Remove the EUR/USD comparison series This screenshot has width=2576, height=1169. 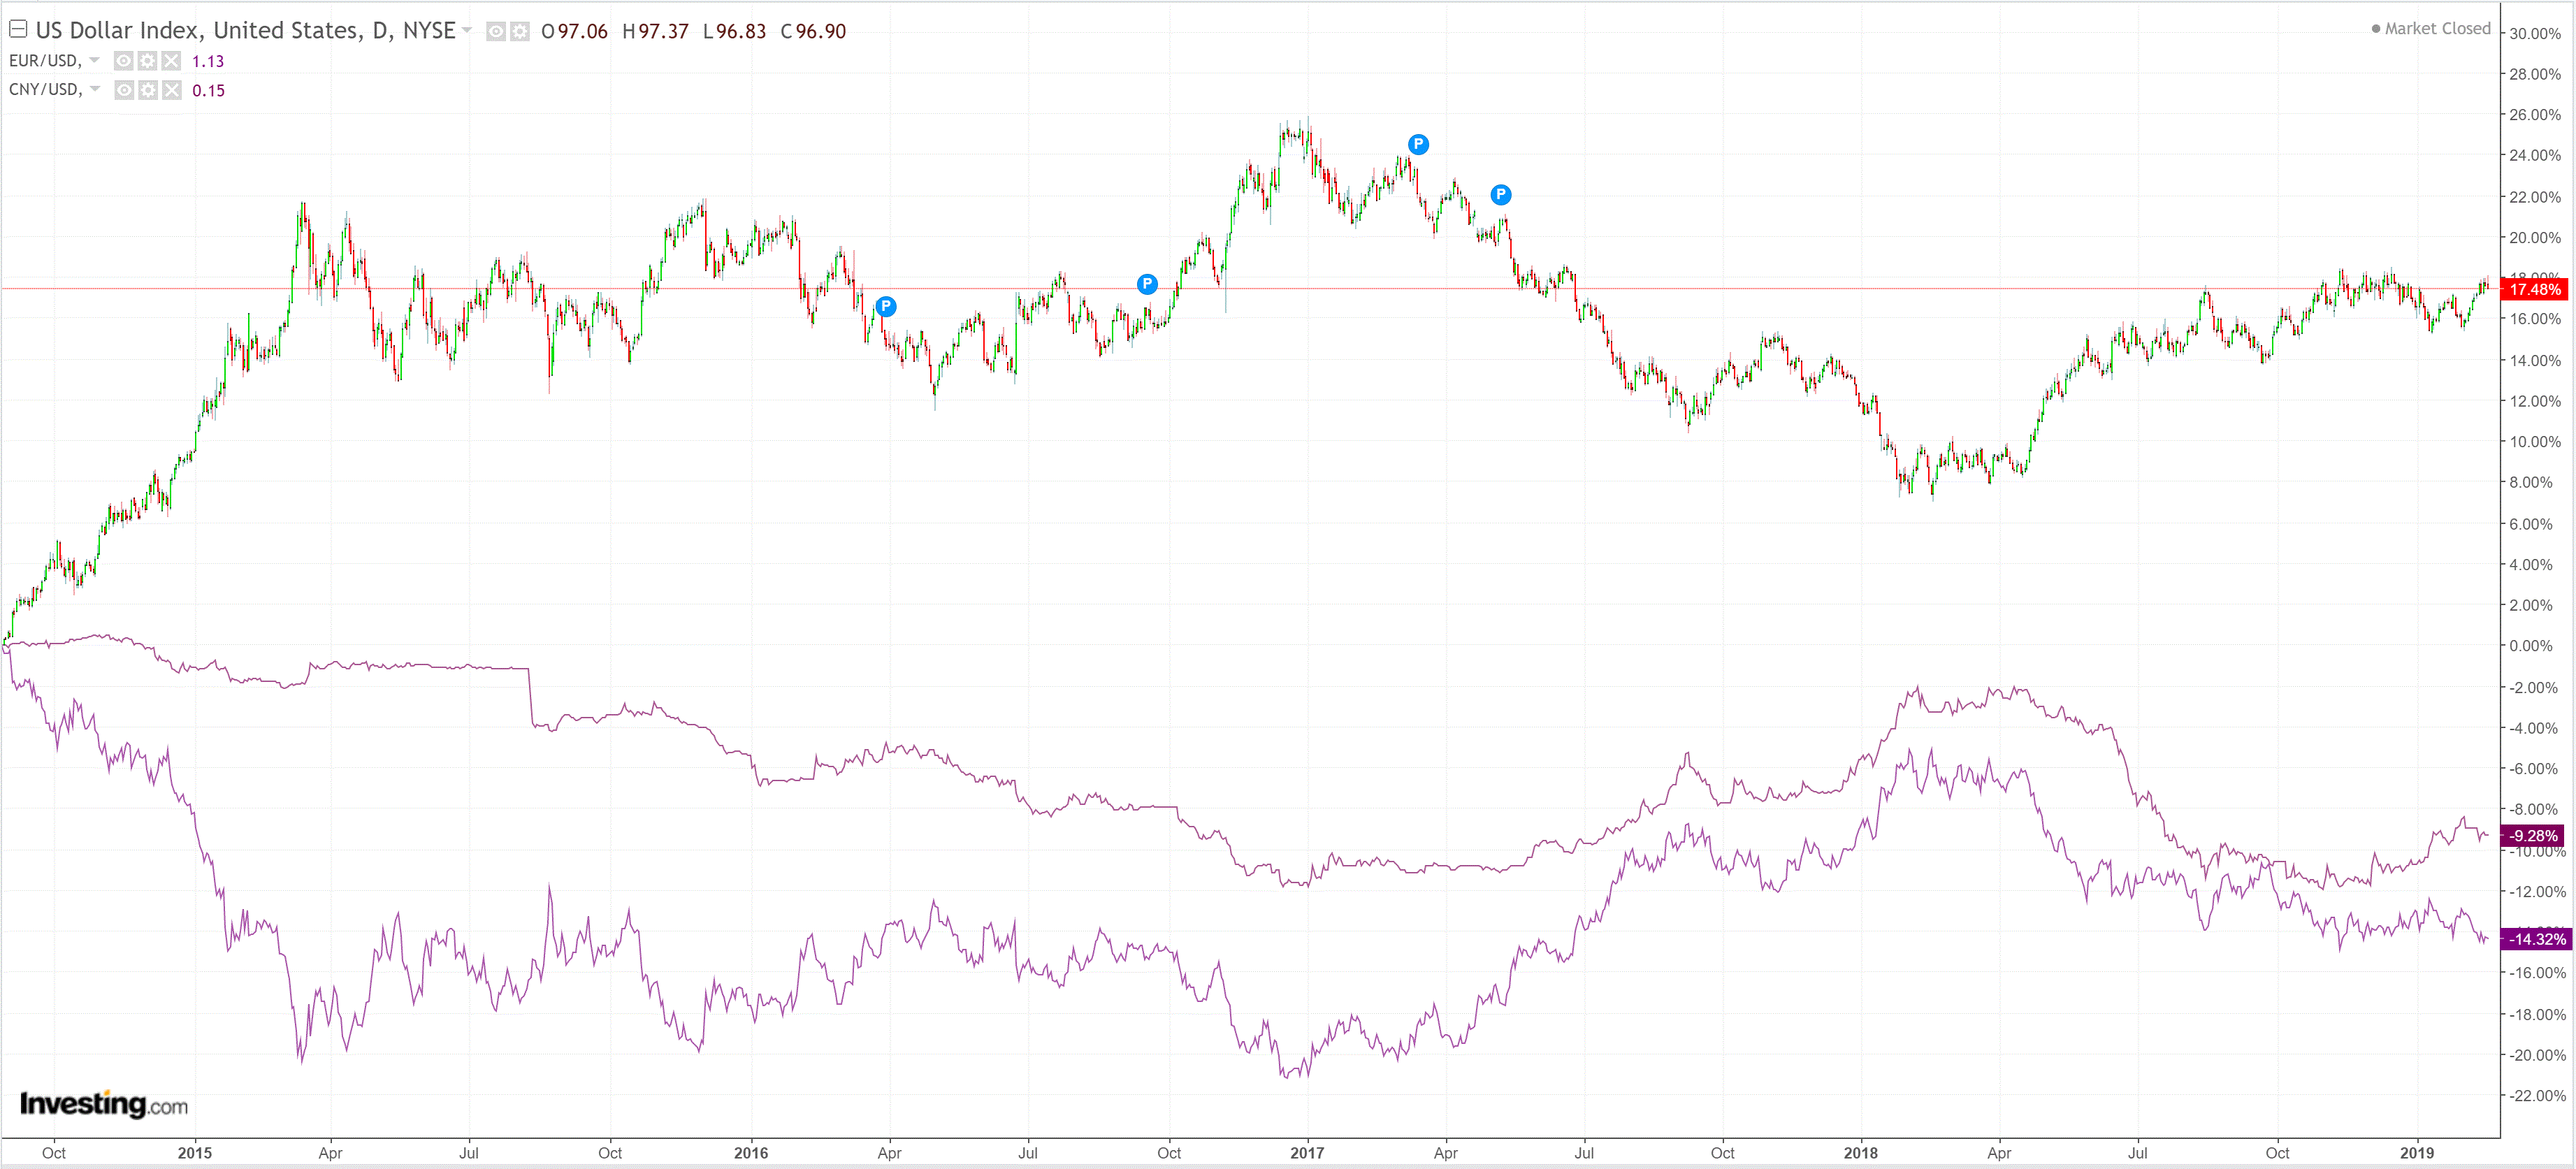(172, 61)
